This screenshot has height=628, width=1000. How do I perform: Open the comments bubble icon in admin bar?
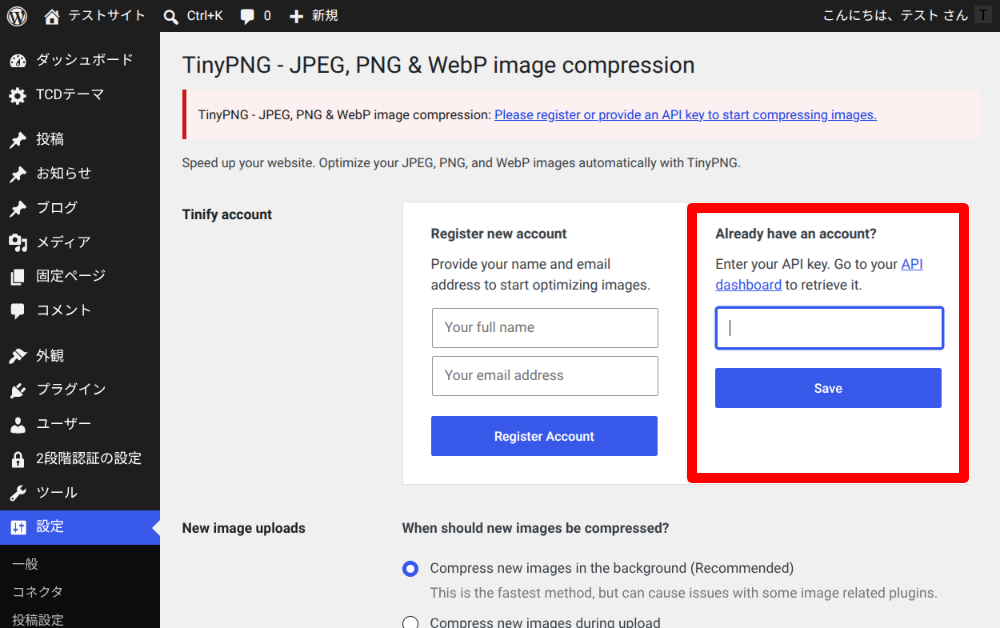(x=247, y=17)
